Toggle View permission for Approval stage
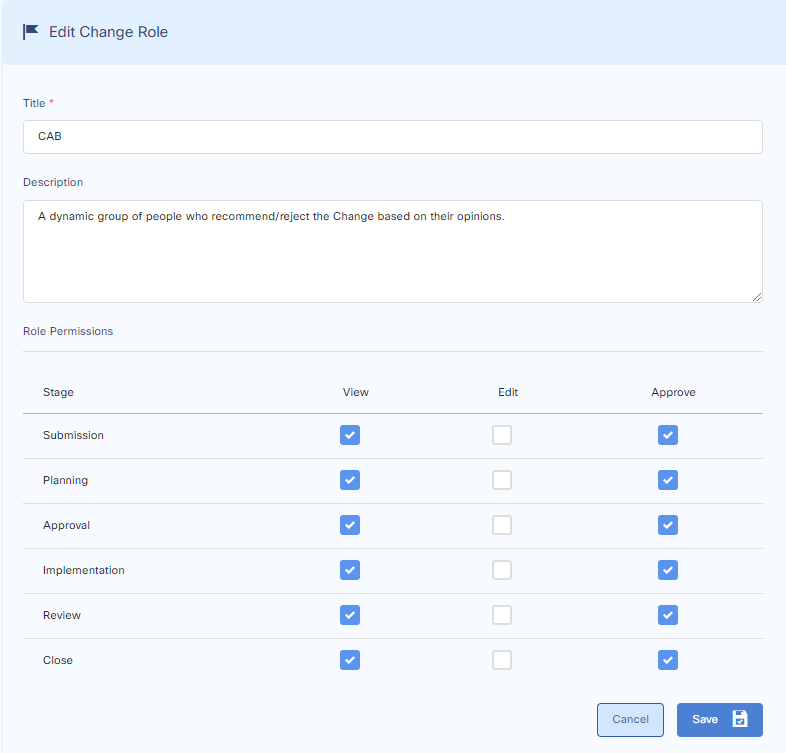This screenshot has width=786, height=753. pyautogui.click(x=349, y=525)
